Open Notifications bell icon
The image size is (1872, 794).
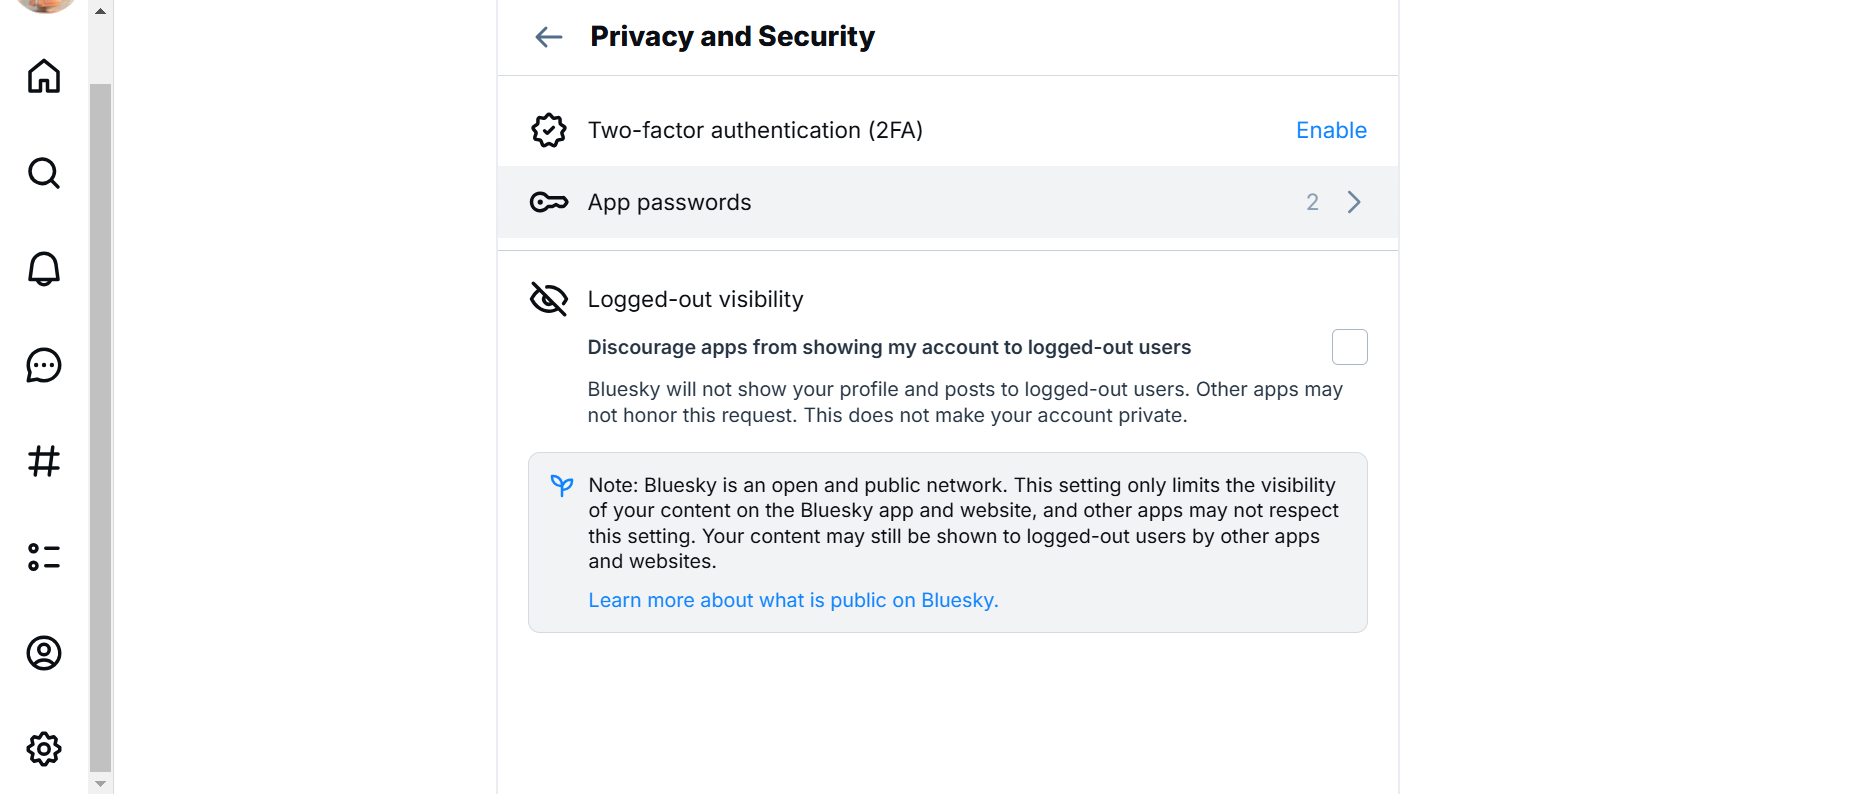coord(44,269)
